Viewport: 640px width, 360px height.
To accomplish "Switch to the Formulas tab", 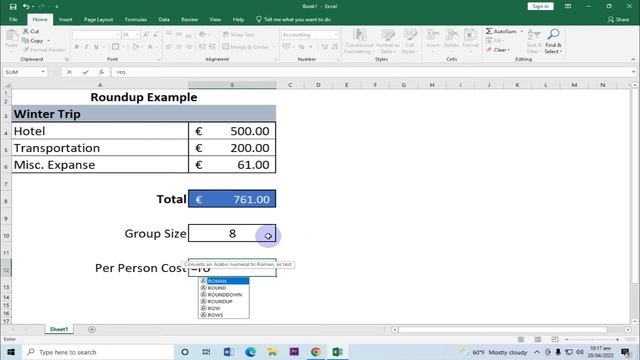I will coord(136,20).
